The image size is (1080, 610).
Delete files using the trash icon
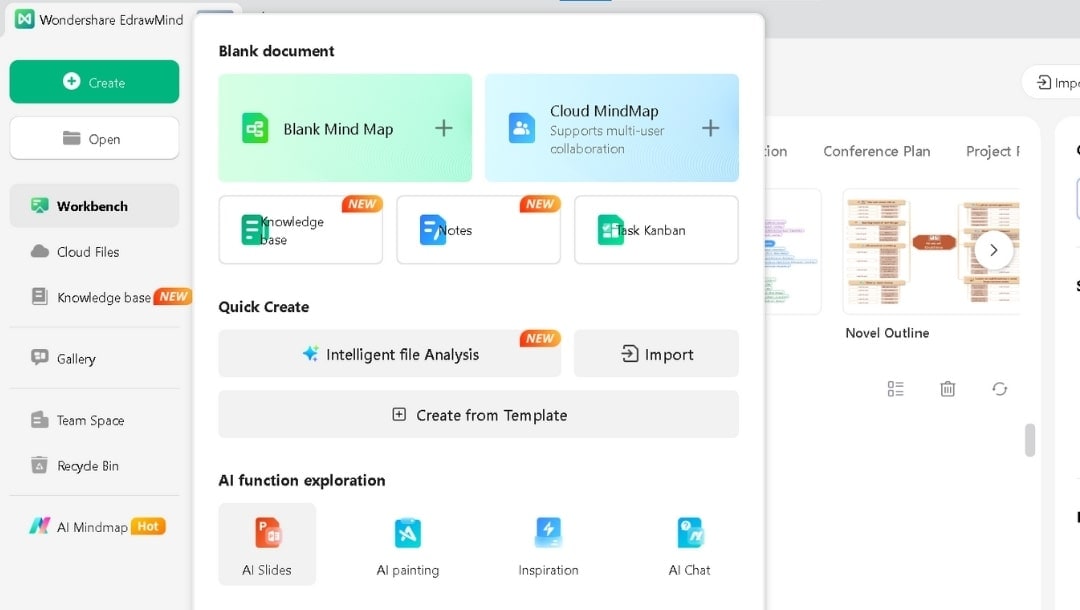[x=947, y=388]
